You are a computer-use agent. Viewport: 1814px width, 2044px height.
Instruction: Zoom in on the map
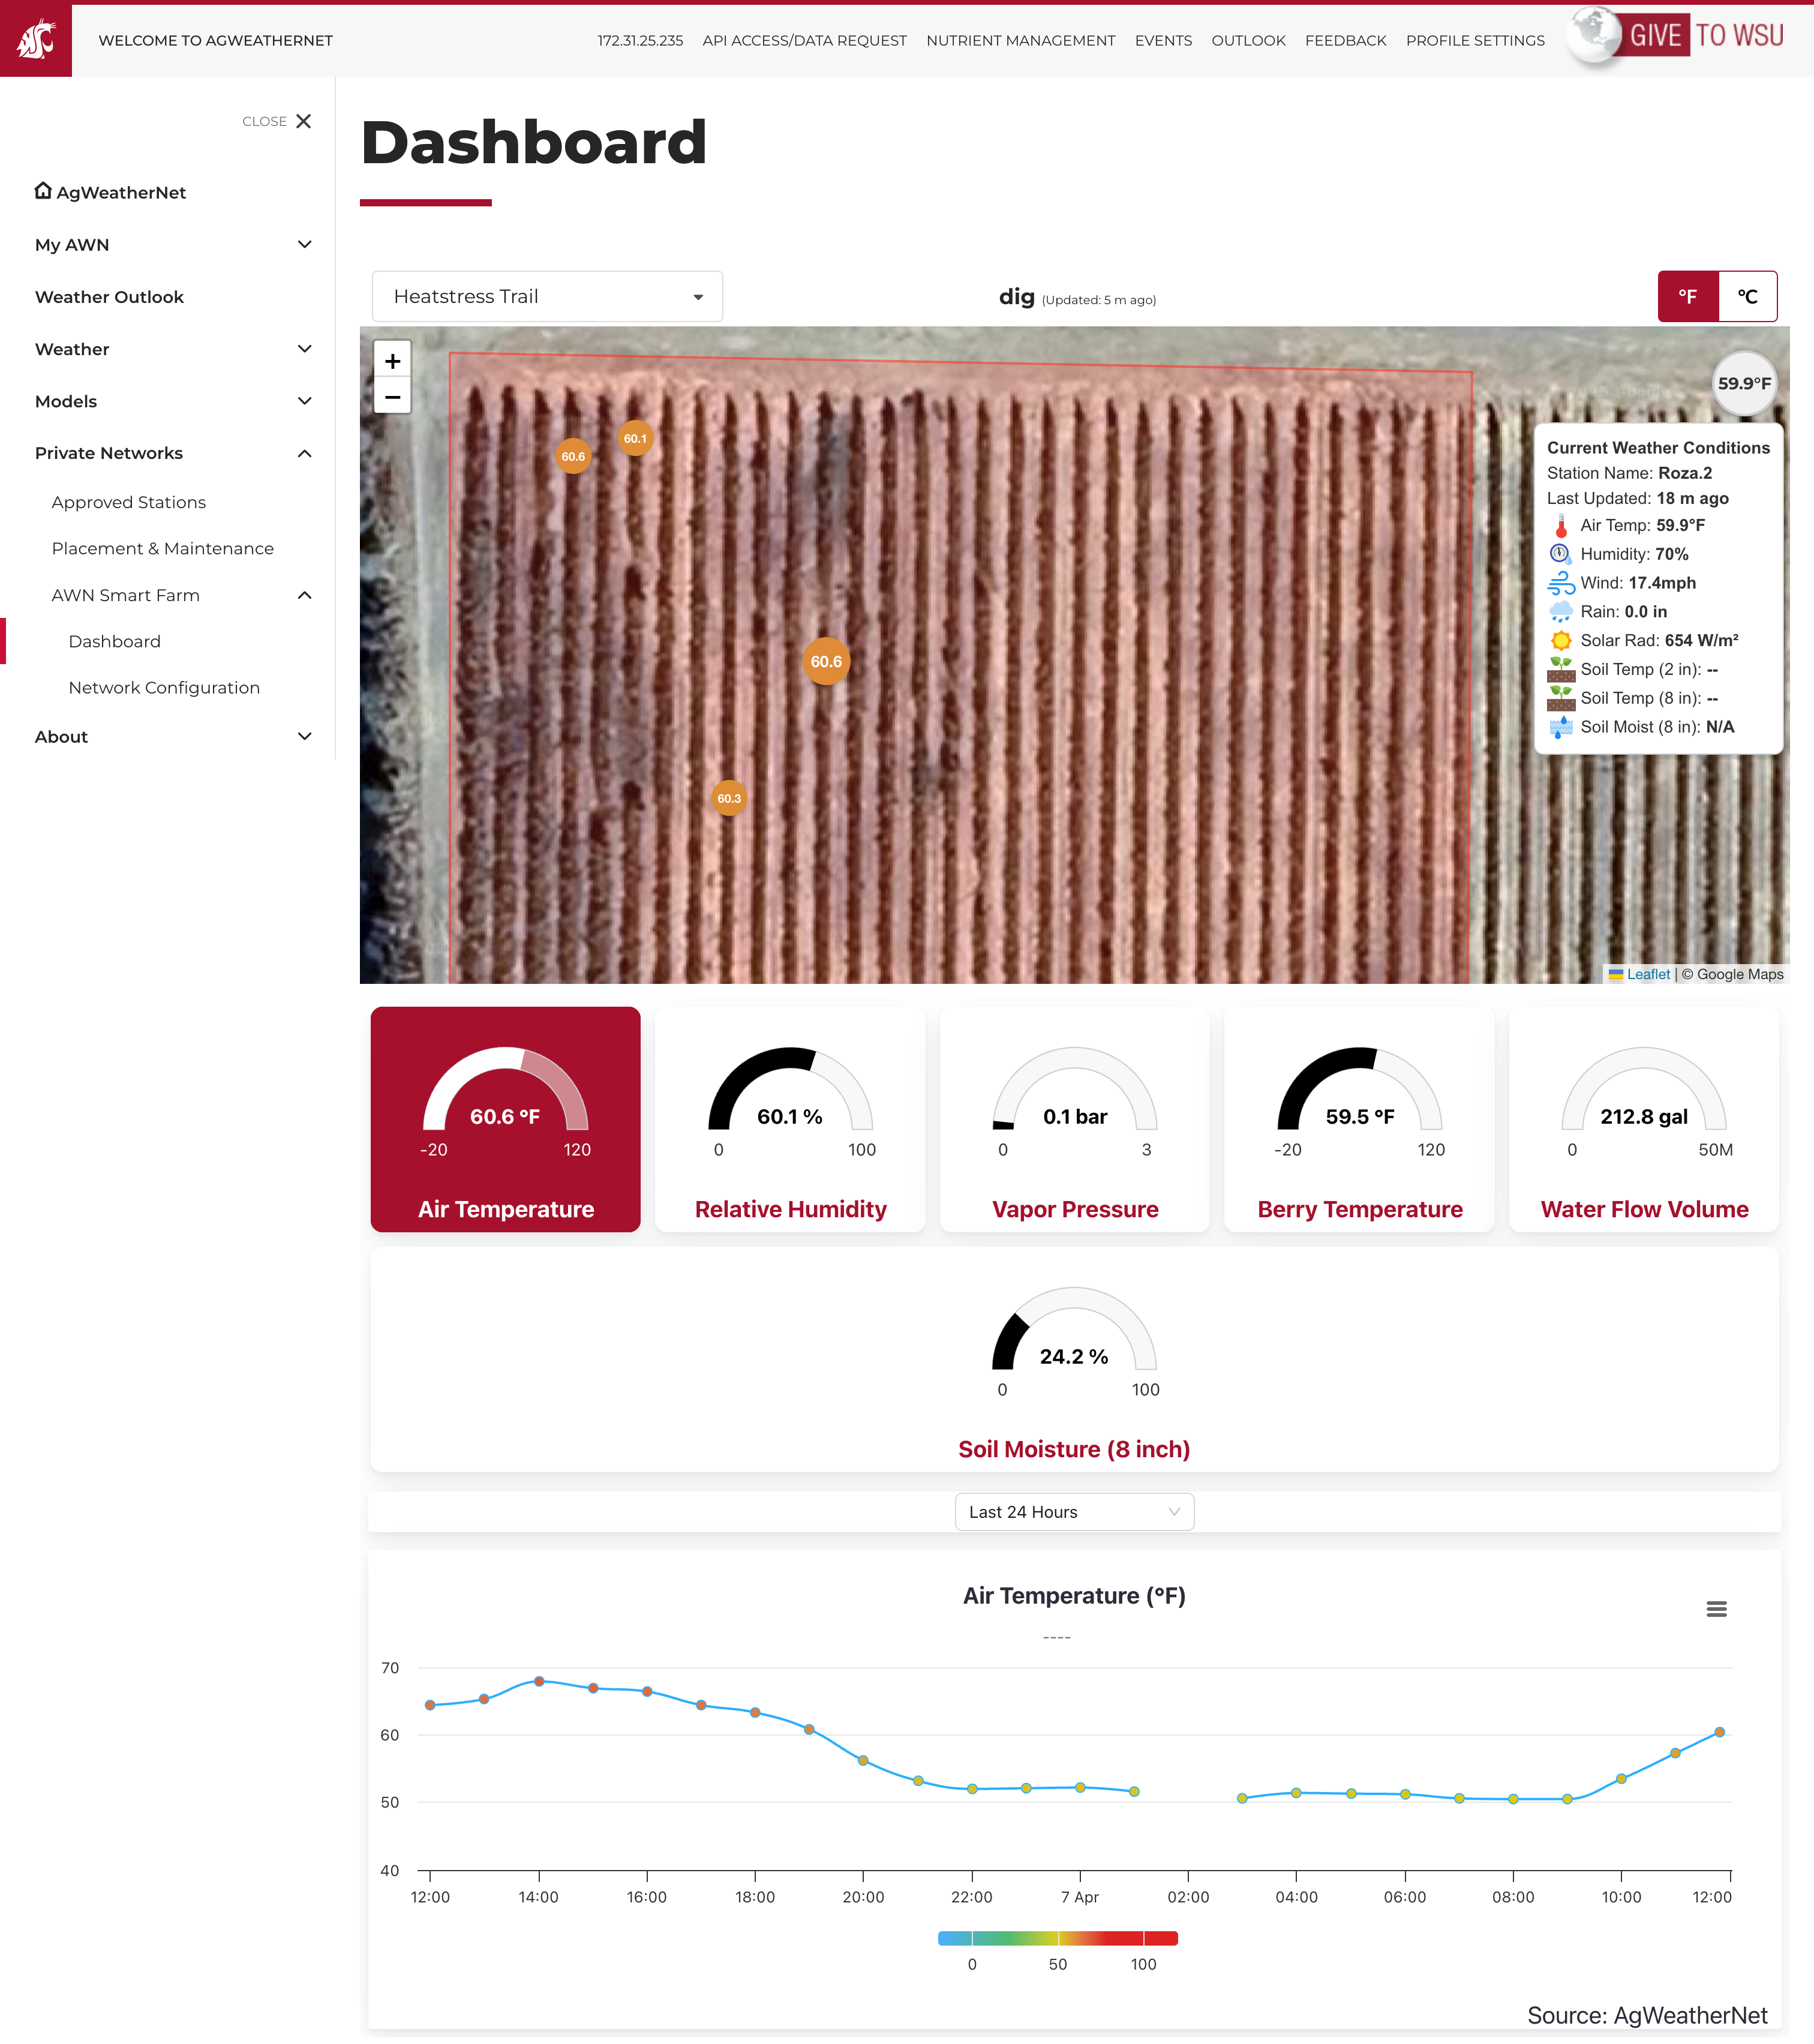click(393, 361)
